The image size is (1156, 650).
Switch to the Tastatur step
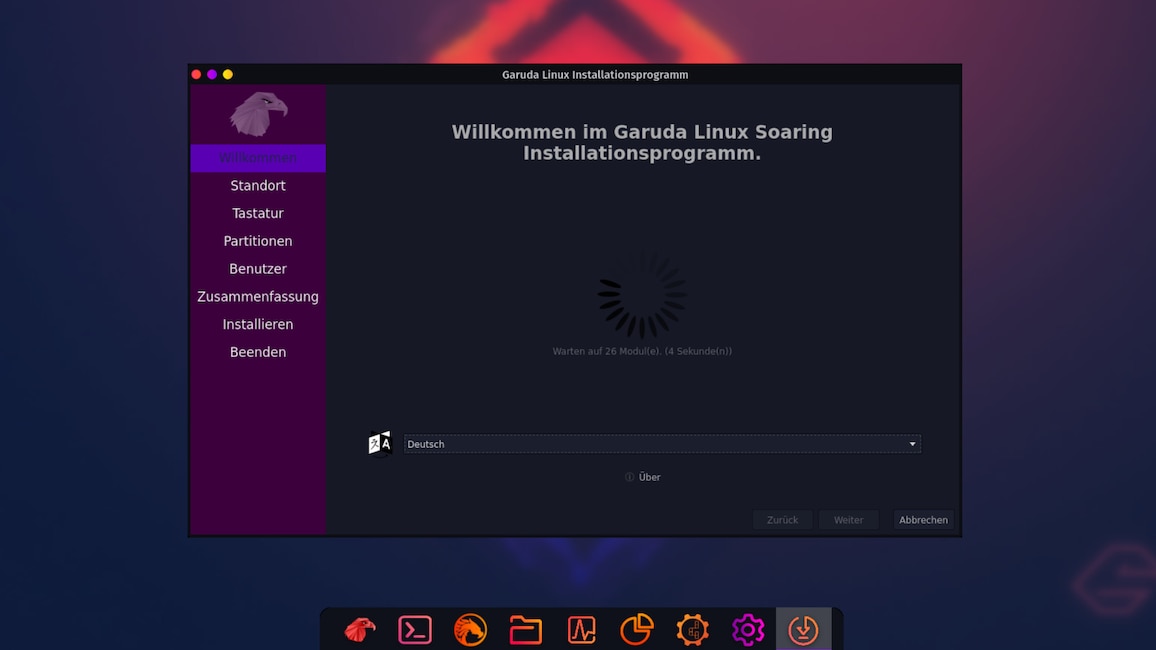(257, 213)
